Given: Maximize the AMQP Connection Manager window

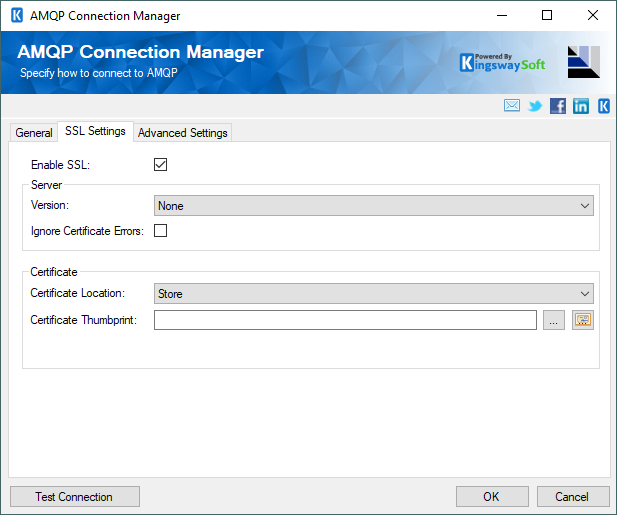Looking at the screenshot, I should tap(547, 16).
